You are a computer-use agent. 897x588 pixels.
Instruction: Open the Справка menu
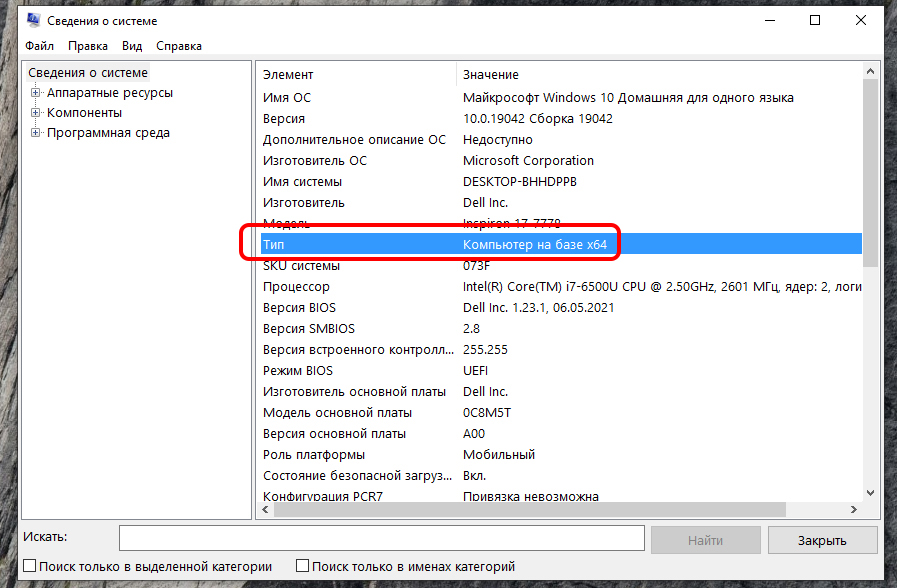(x=179, y=46)
